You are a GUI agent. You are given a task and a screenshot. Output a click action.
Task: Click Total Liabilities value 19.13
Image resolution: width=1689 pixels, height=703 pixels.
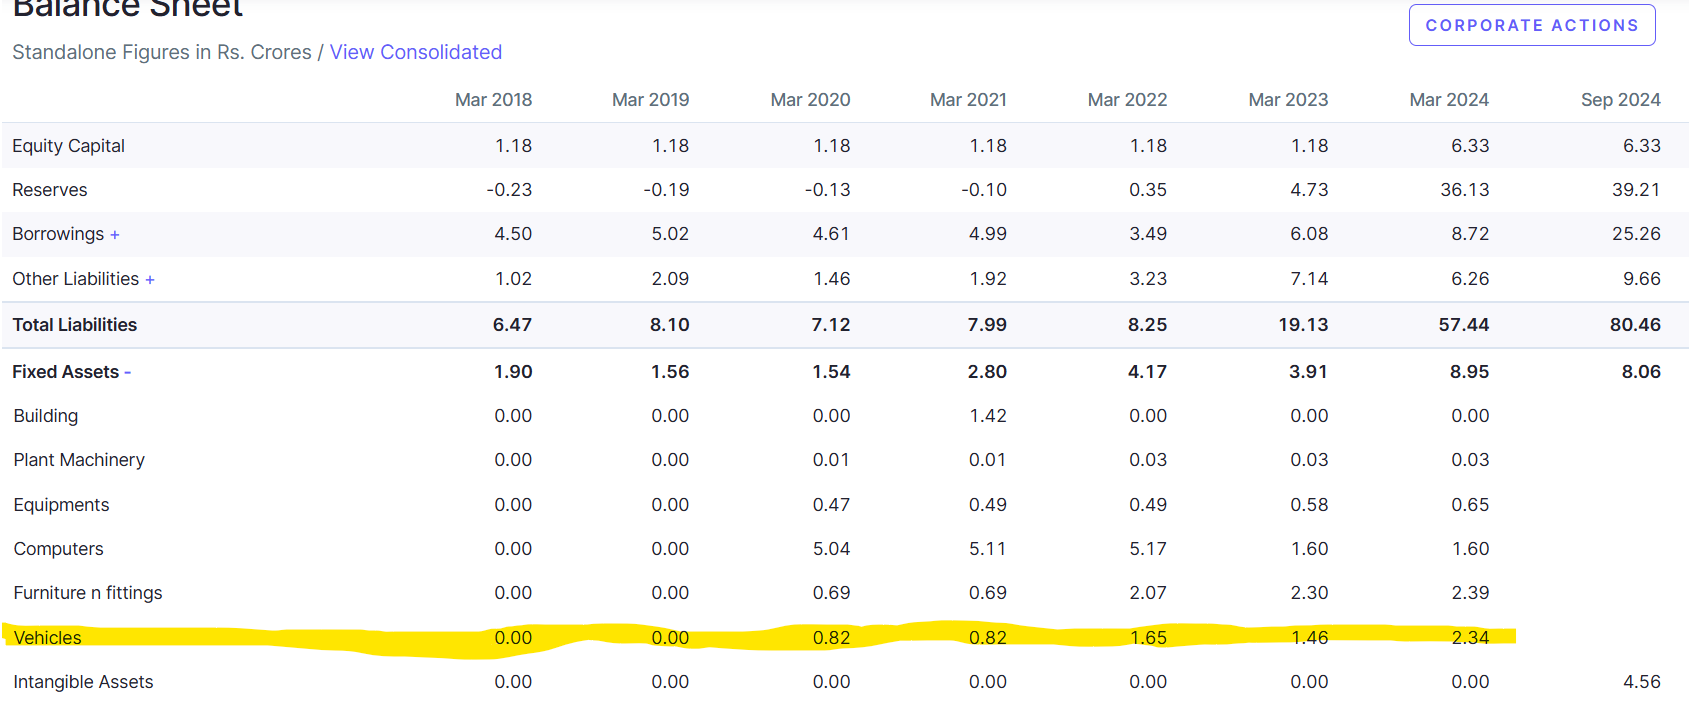(x=1303, y=325)
